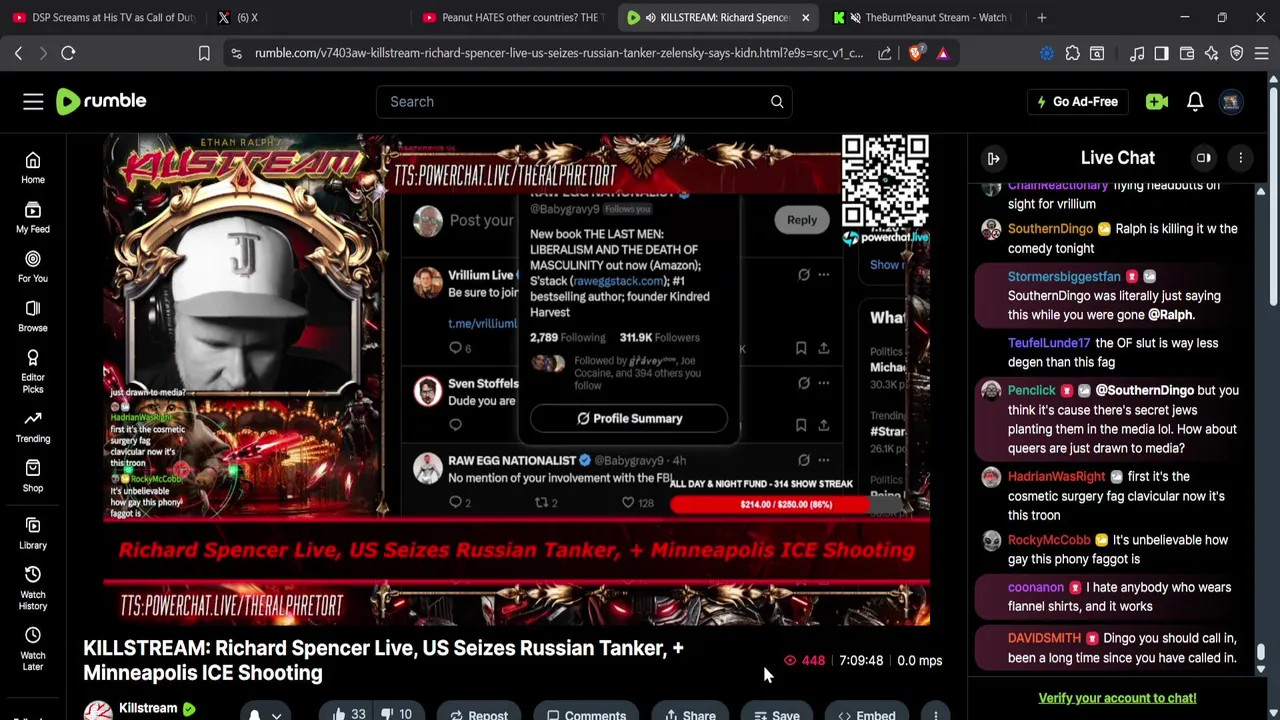
Task: Open the user profile avatar menu
Action: [1231, 101]
